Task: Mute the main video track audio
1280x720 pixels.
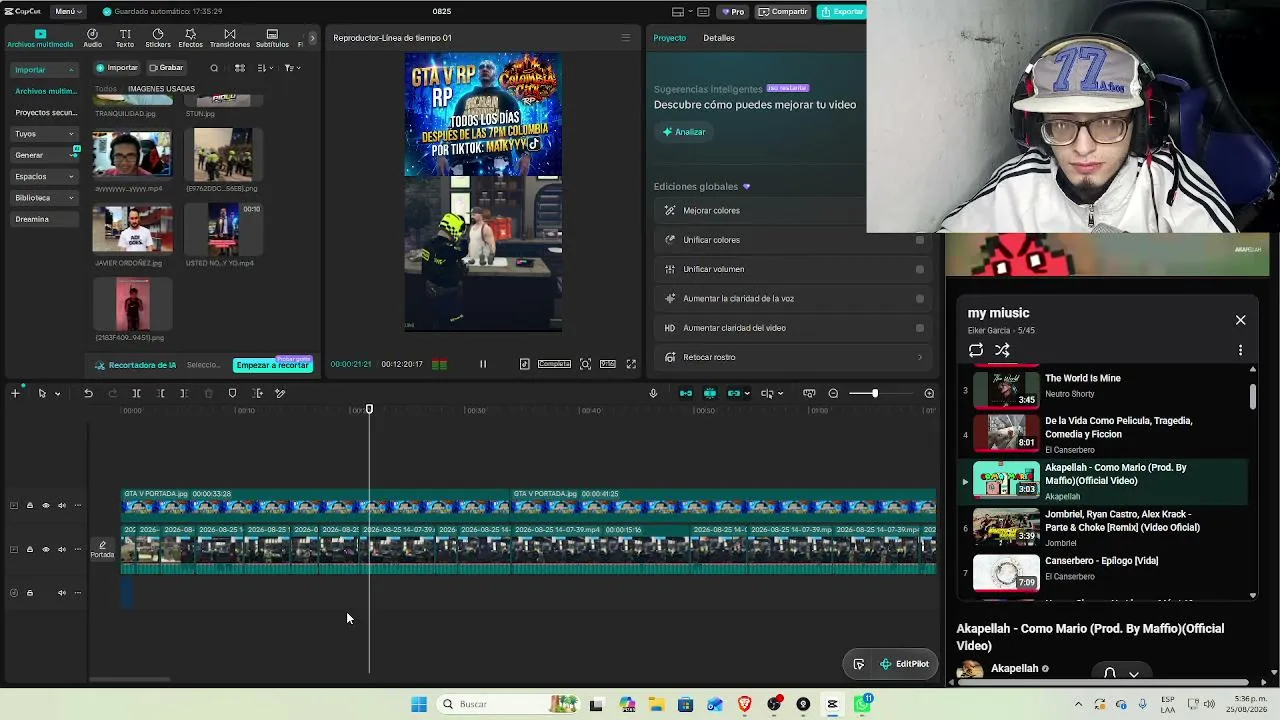Action: (x=61, y=549)
